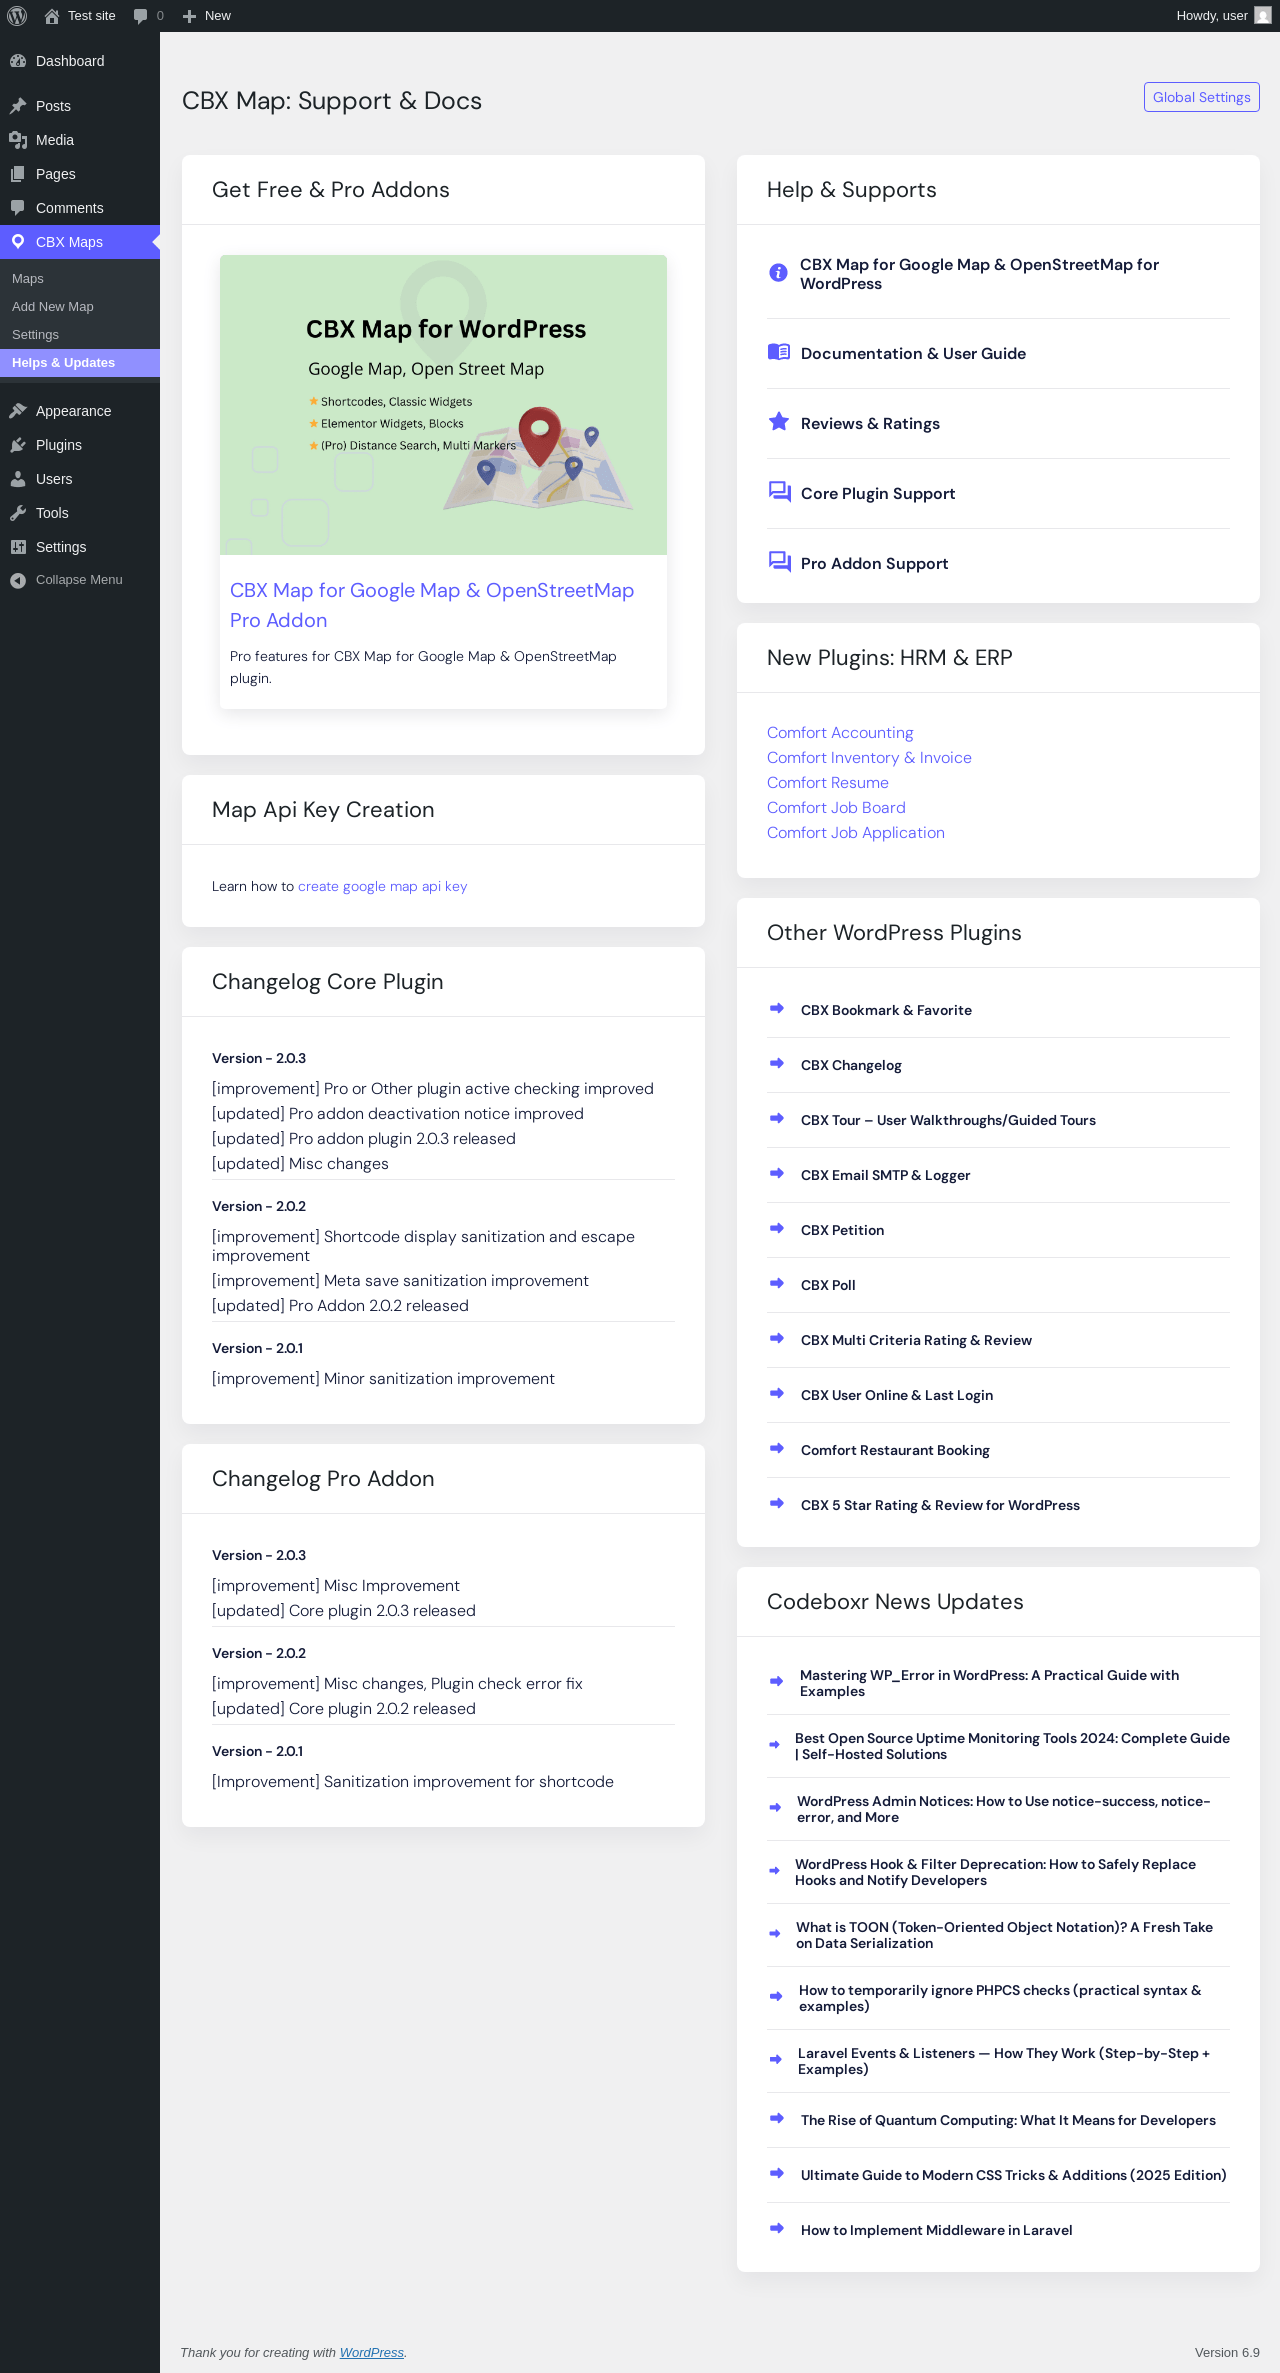Open the CBX Petition plugin link
The width and height of the screenshot is (1280, 2373).
842,1231
